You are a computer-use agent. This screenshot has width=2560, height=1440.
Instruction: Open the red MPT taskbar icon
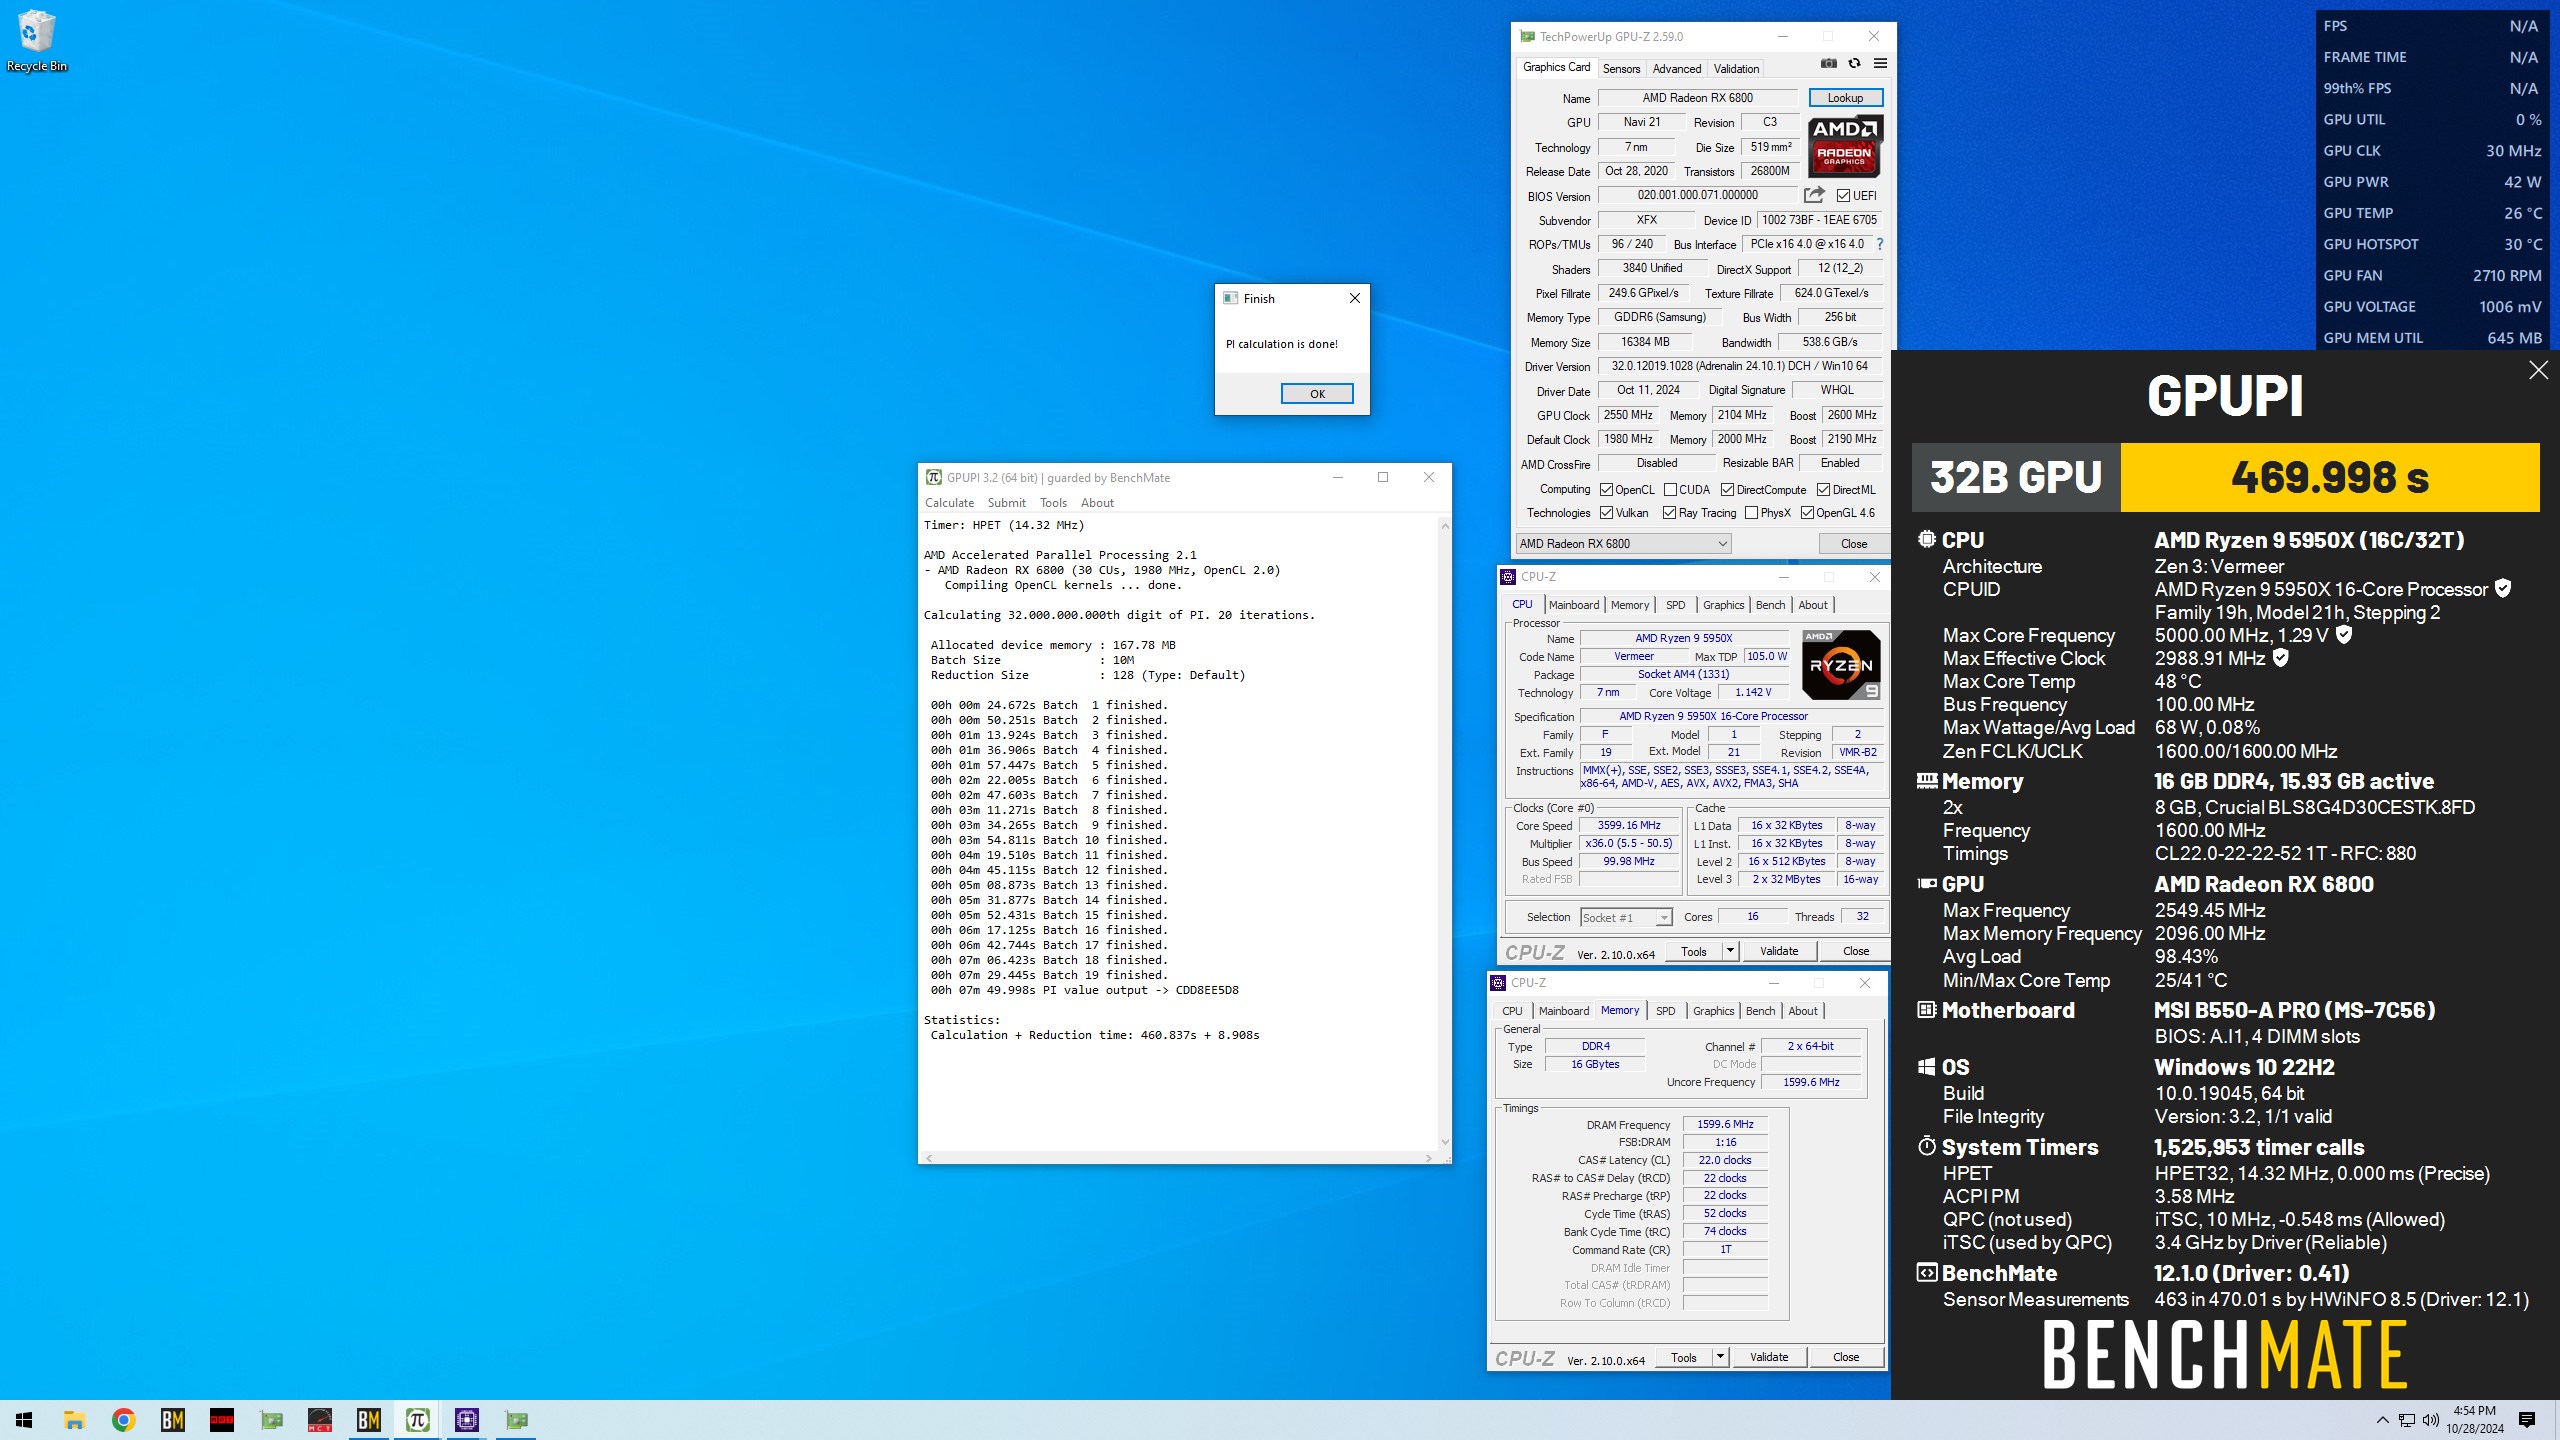(x=221, y=1420)
